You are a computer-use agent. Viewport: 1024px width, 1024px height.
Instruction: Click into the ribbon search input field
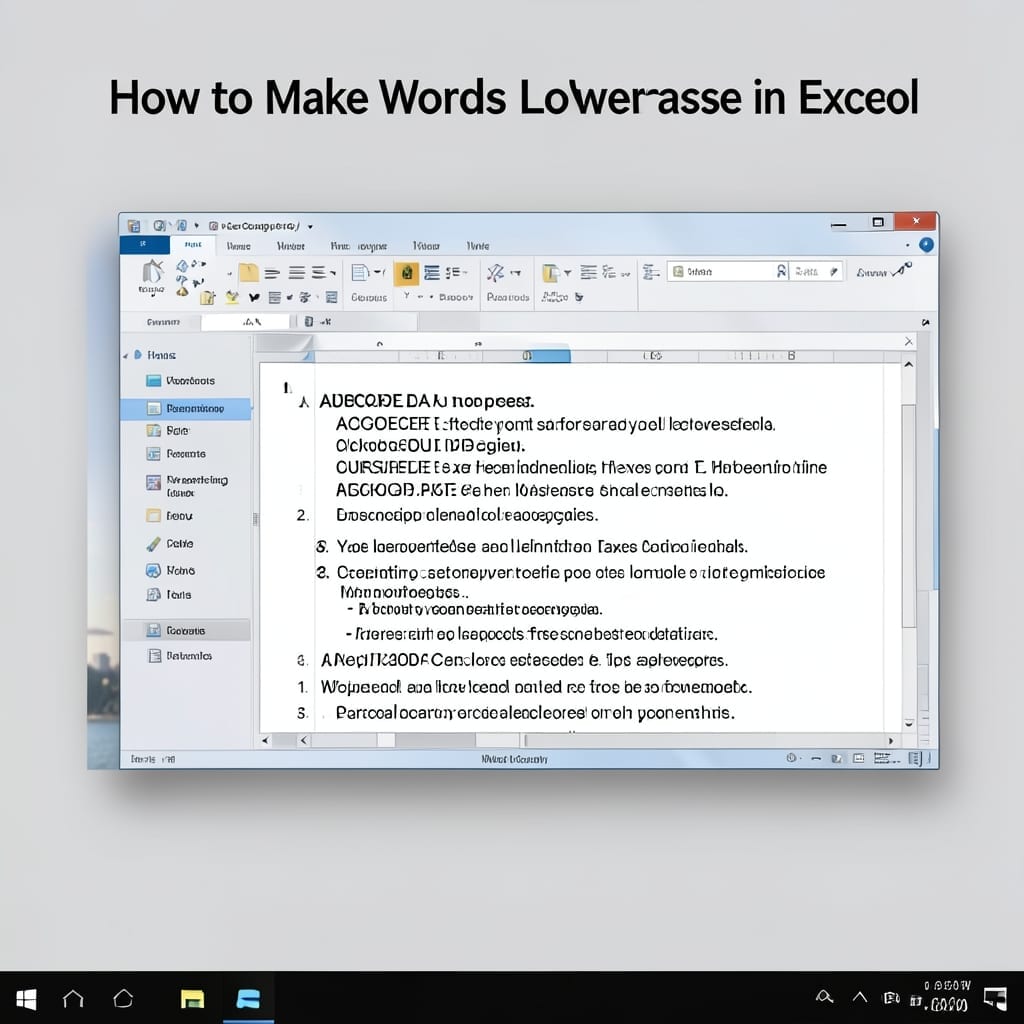pos(728,271)
